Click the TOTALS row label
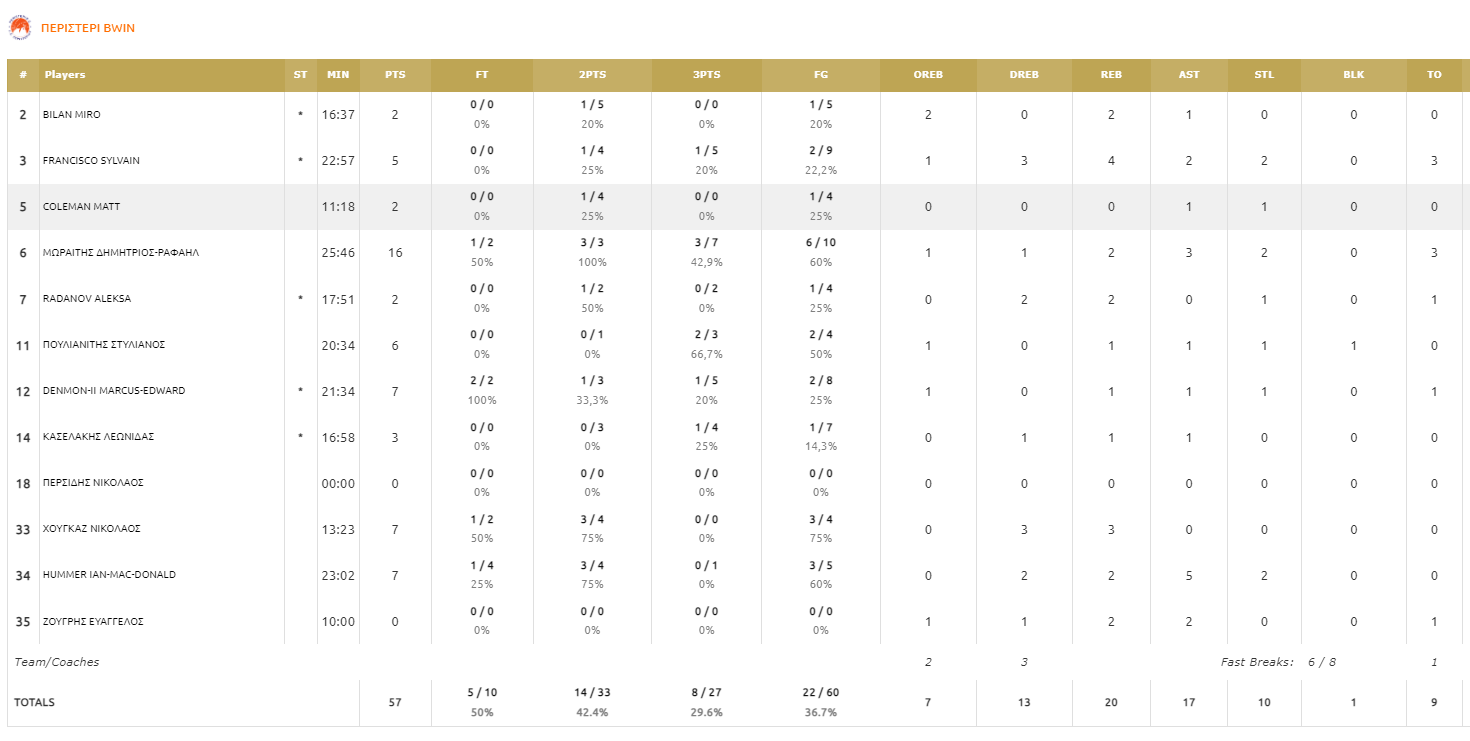Viewport: 1470px width, 741px height. point(35,703)
